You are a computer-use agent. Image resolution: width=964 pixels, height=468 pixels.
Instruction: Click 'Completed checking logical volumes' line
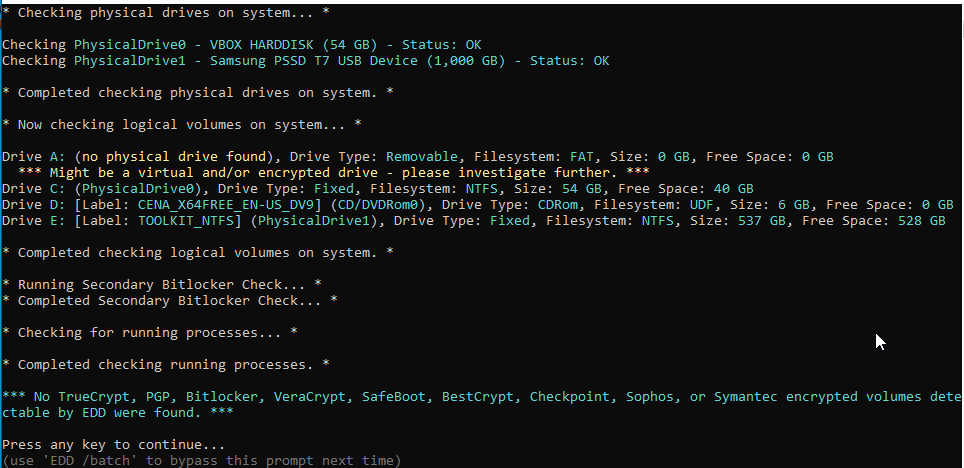(198, 252)
